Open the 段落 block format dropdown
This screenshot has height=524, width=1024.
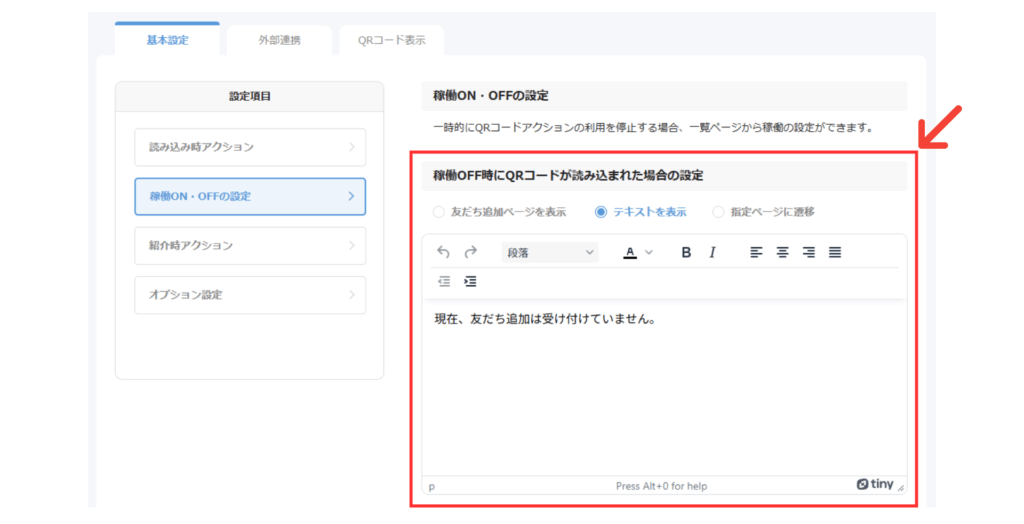pos(550,253)
